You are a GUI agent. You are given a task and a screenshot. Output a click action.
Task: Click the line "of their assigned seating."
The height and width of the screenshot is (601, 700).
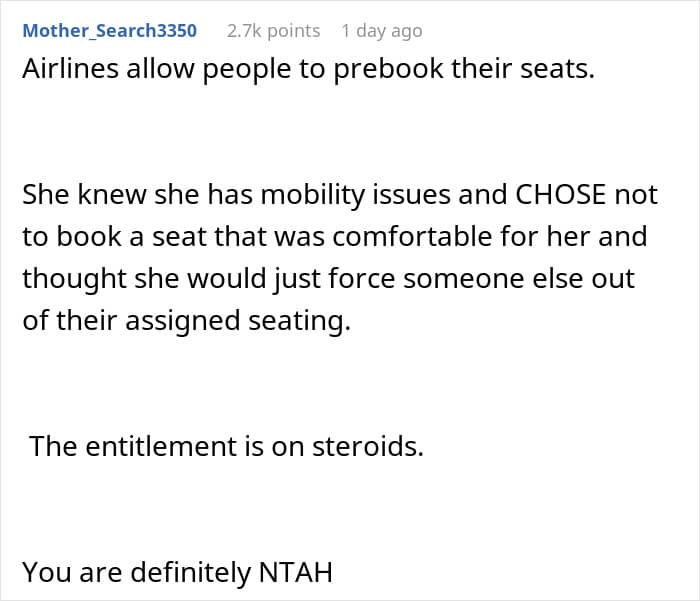coord(187,321)
